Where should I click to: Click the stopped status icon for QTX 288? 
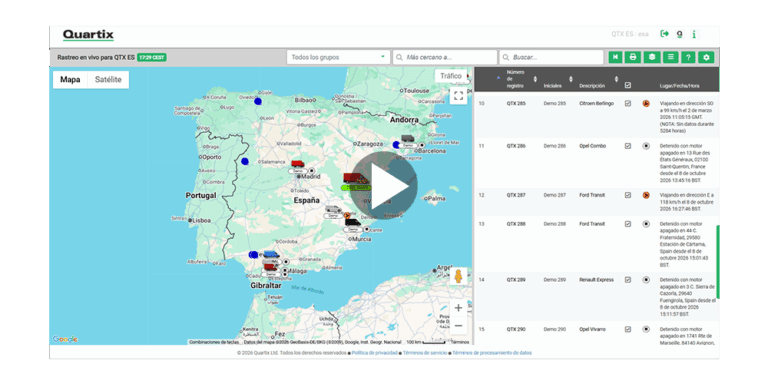coord(646,224)
